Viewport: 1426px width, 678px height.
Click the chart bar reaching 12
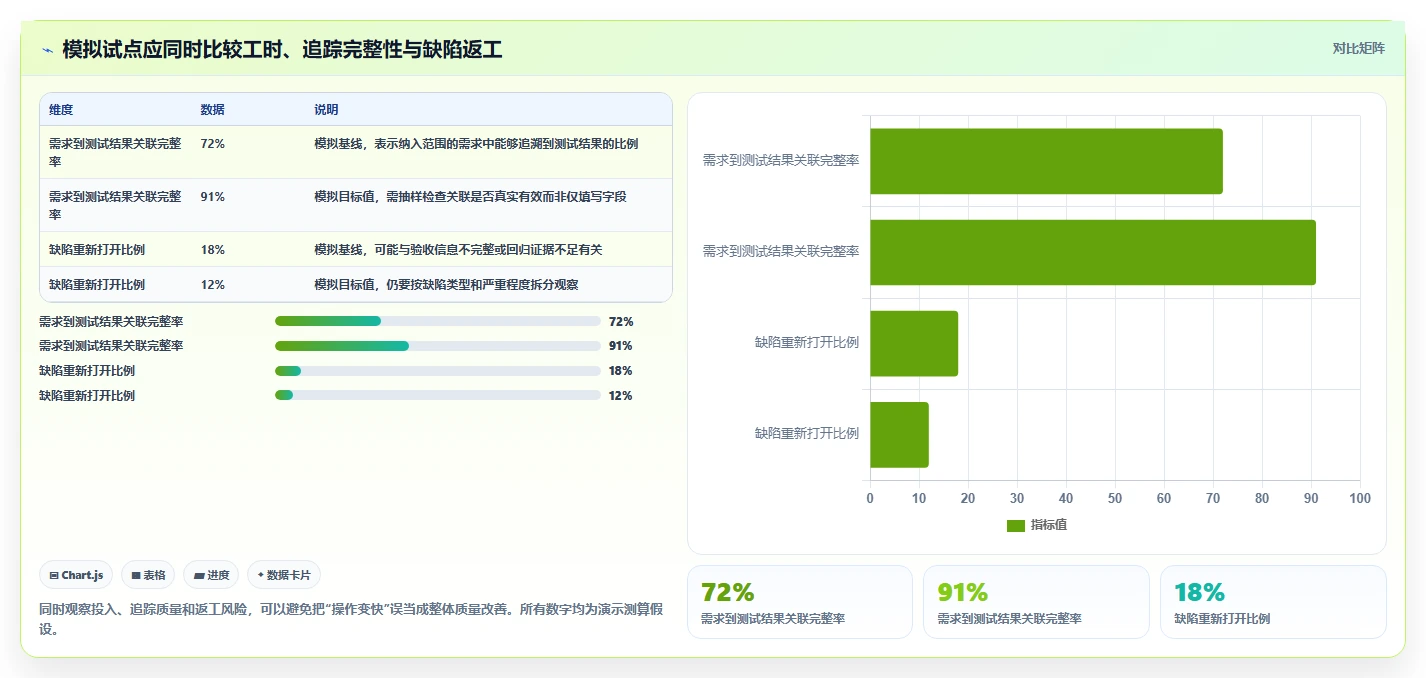click(899, 434)
